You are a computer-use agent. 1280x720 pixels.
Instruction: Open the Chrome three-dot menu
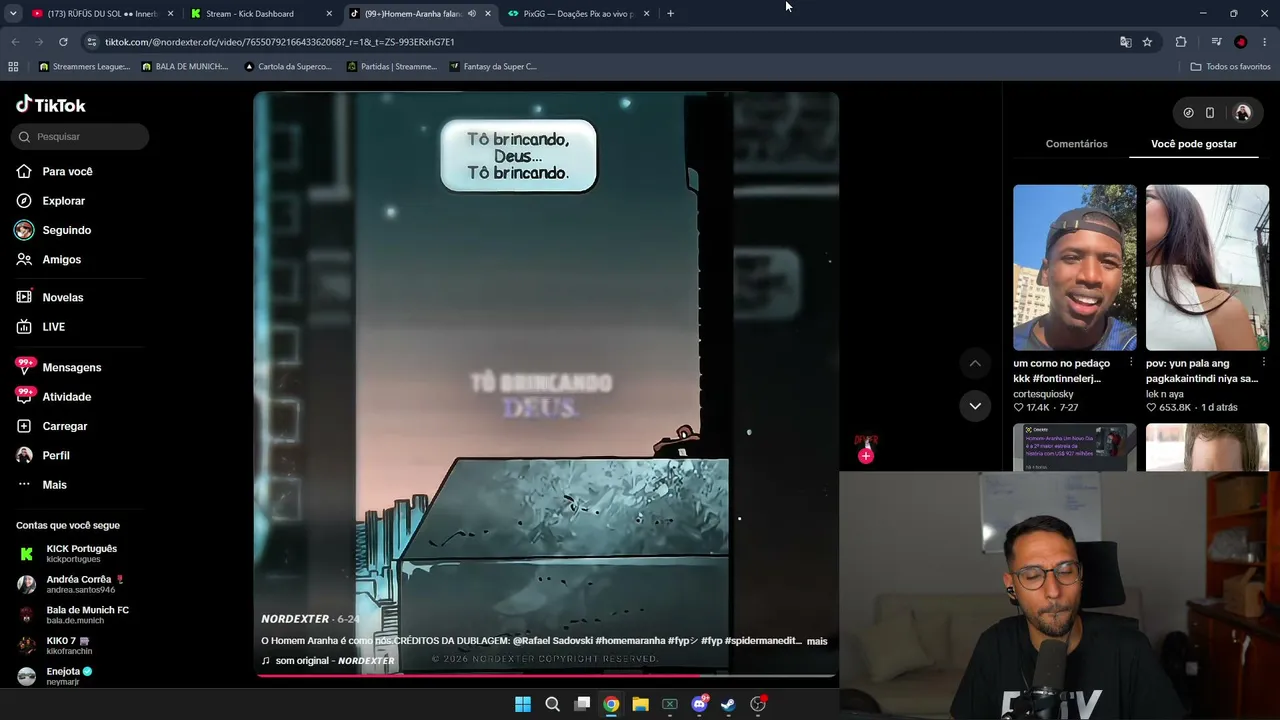[1266, 42]
